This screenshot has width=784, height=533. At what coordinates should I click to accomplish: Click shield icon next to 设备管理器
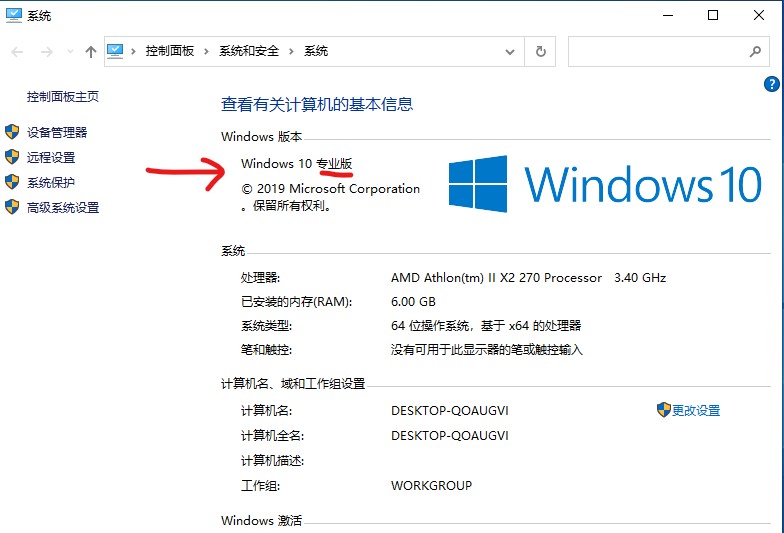(x=12, y=132)
